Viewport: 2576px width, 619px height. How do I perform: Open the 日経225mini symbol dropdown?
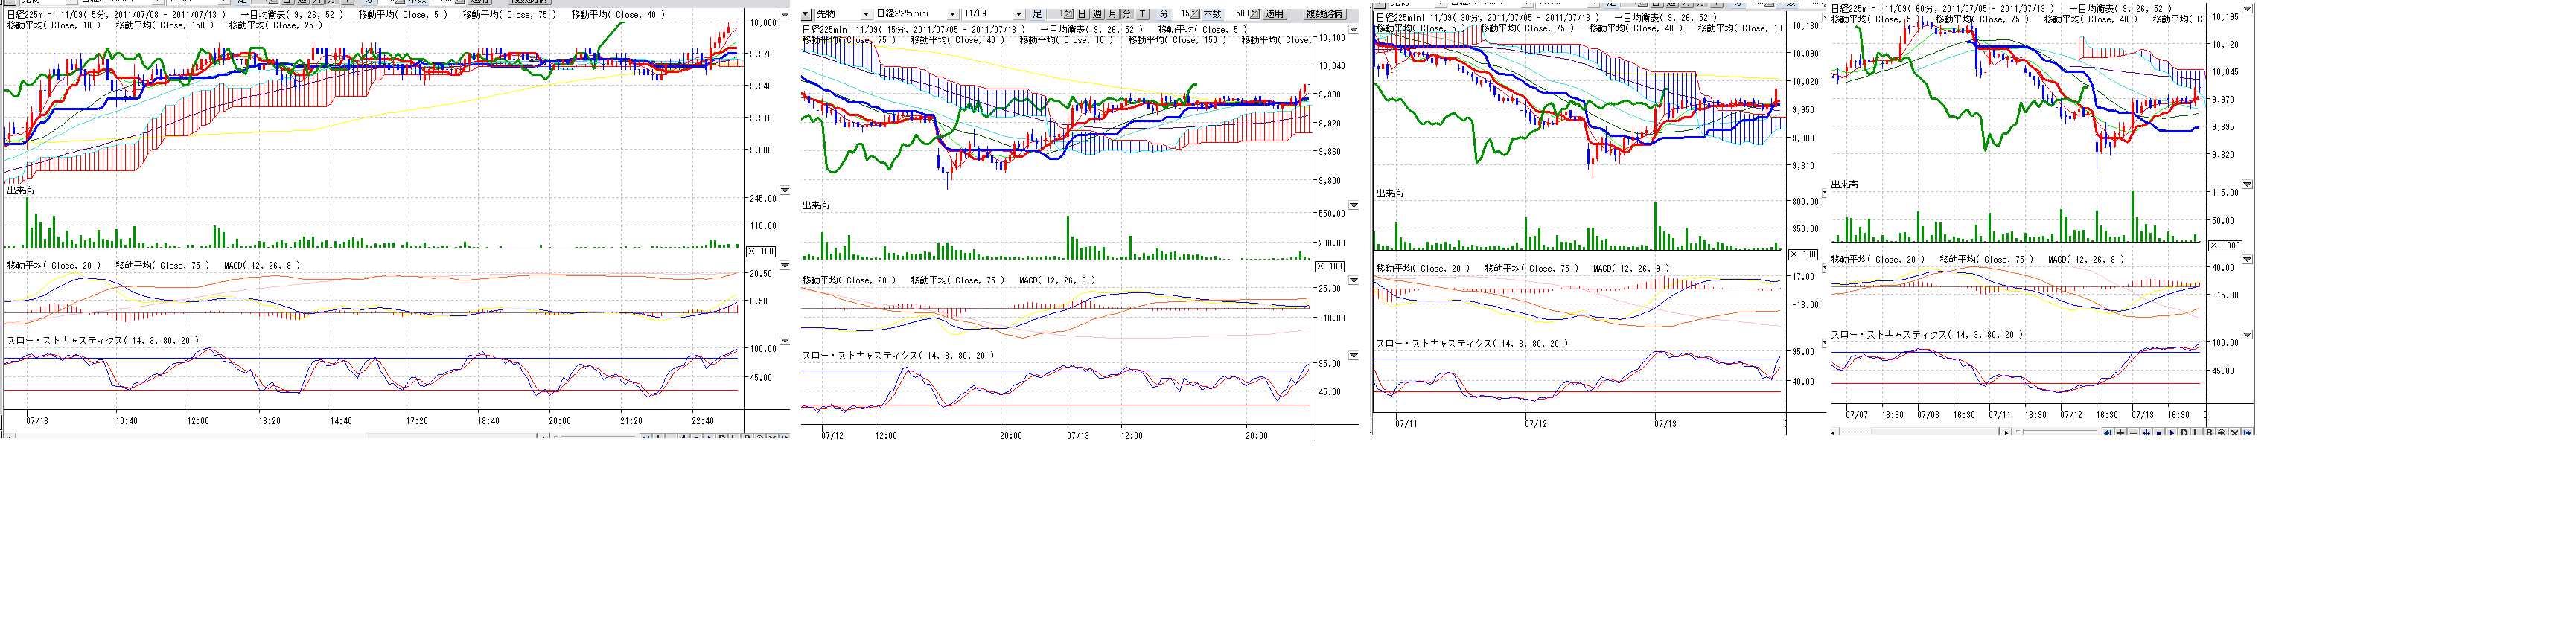point(952,15)
